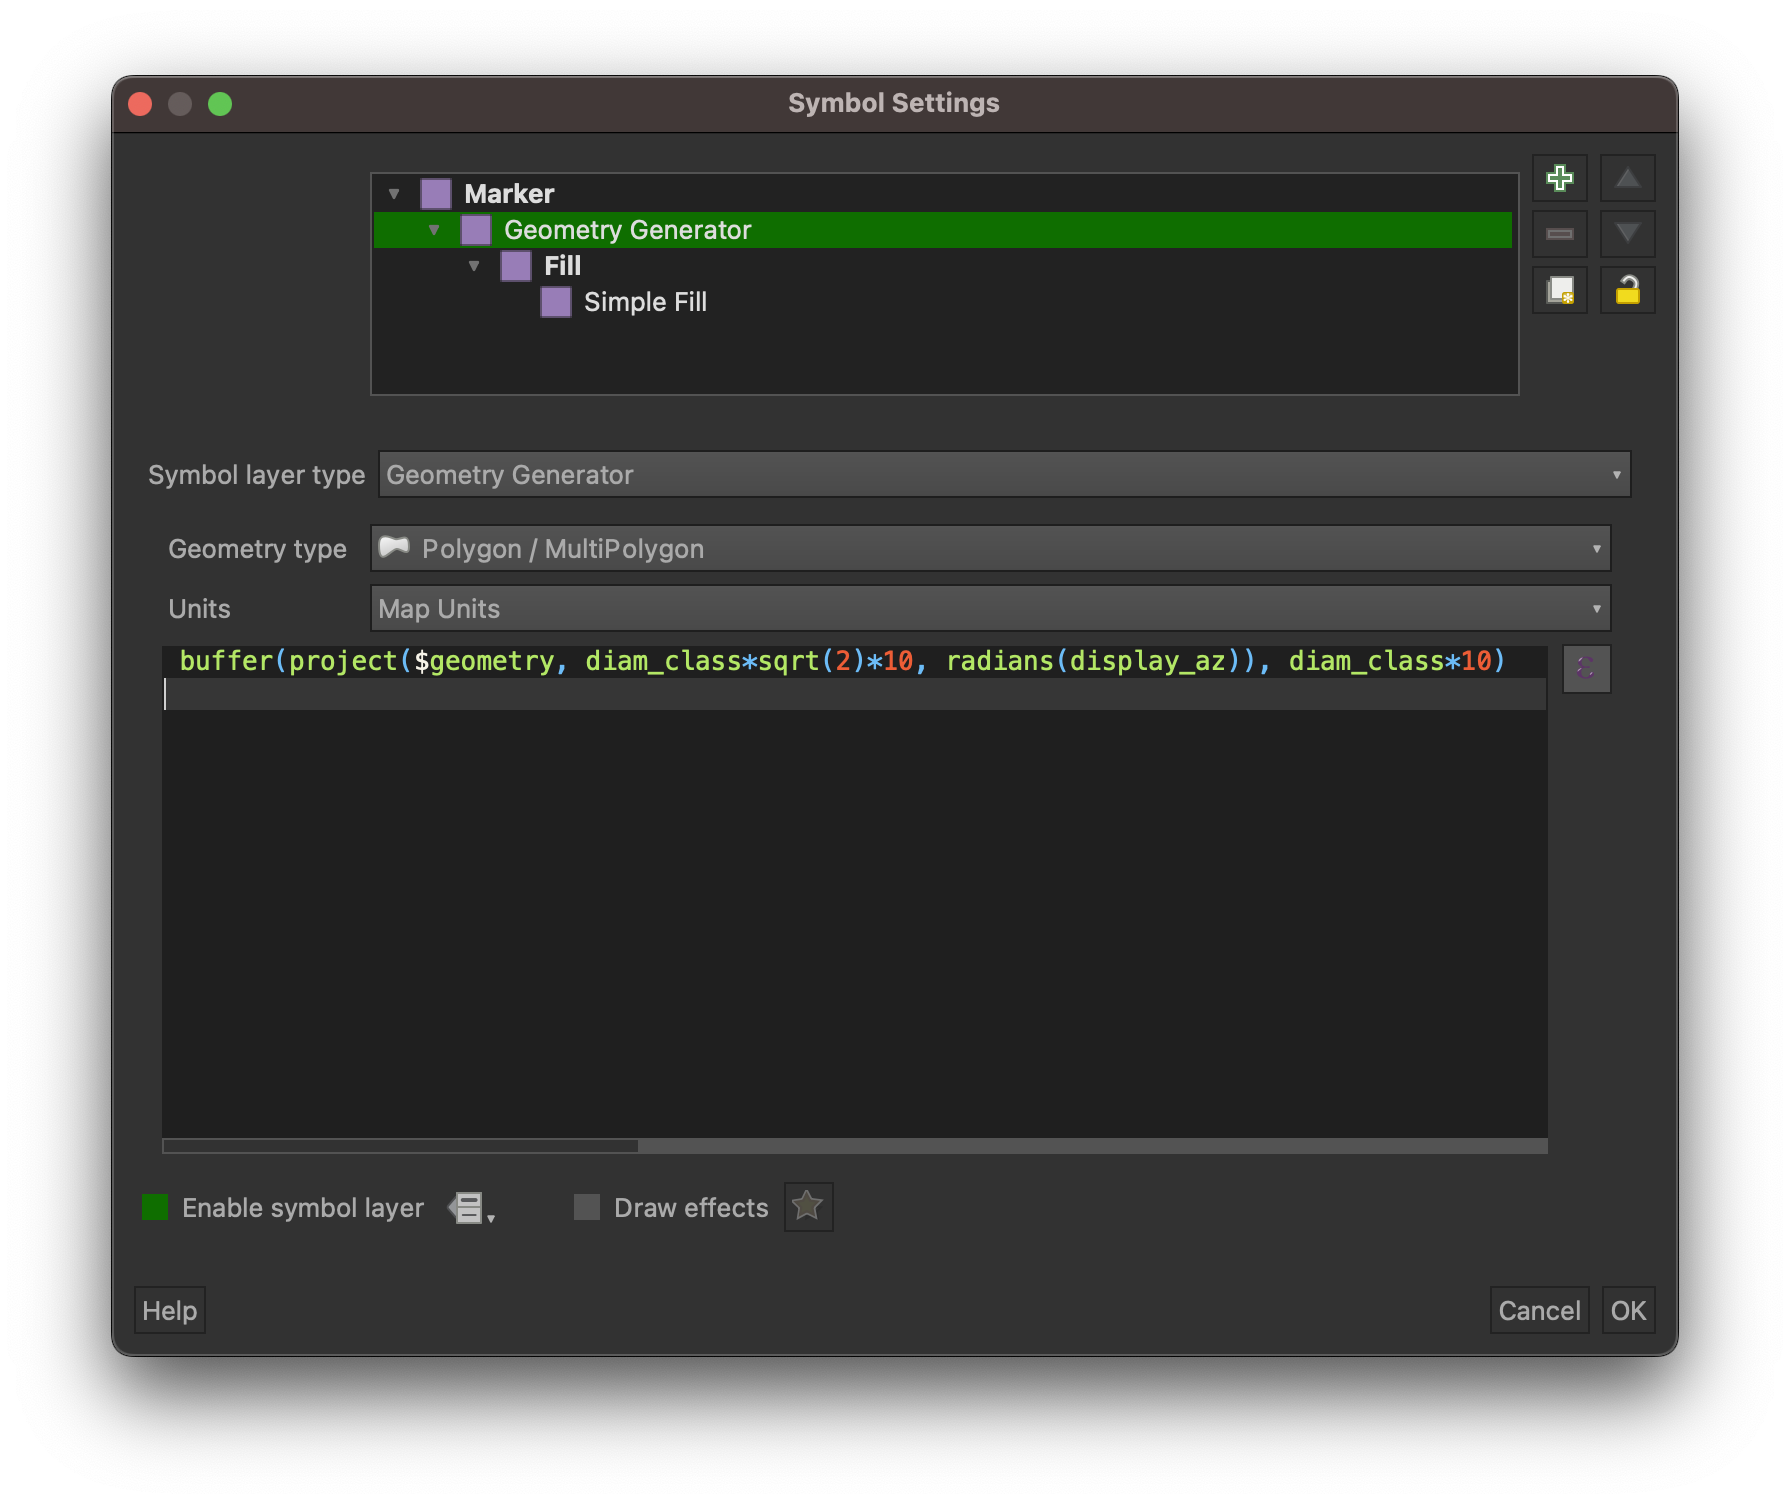Collapse the Geometry Generator tree node
The height and width of the screenshot is (1504, 1790).
(434, 230)
